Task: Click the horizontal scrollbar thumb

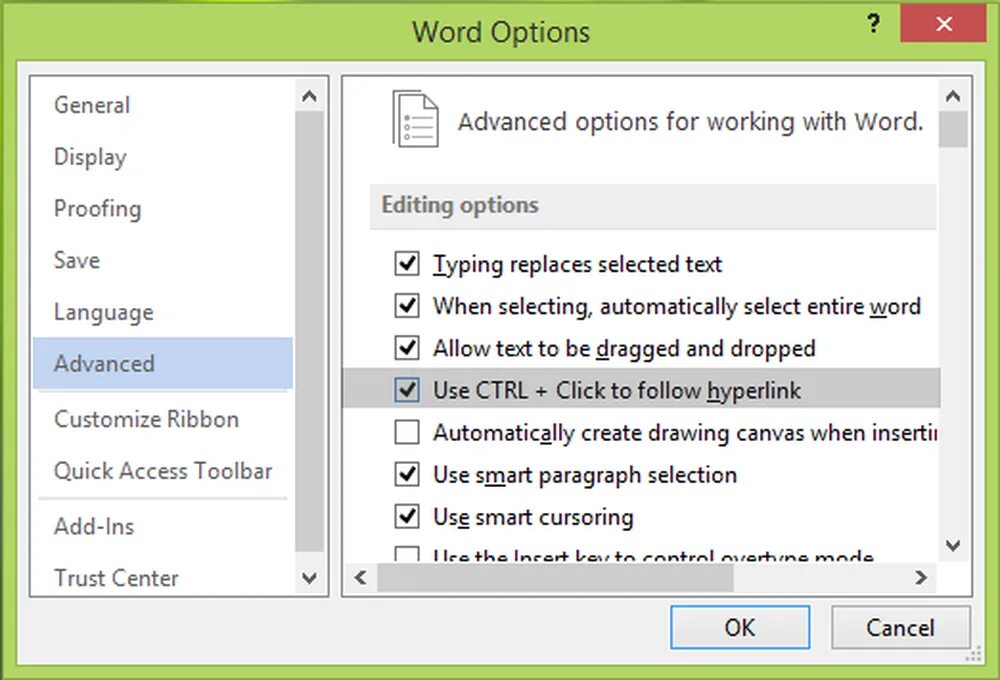Action: [x=555, y=577]
